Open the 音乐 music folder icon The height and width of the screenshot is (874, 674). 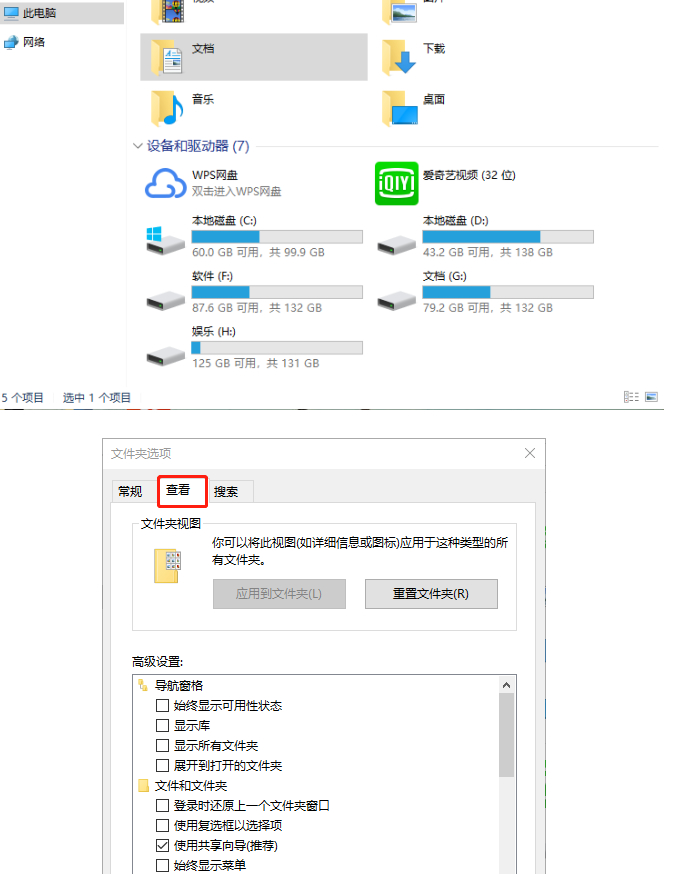167,108
